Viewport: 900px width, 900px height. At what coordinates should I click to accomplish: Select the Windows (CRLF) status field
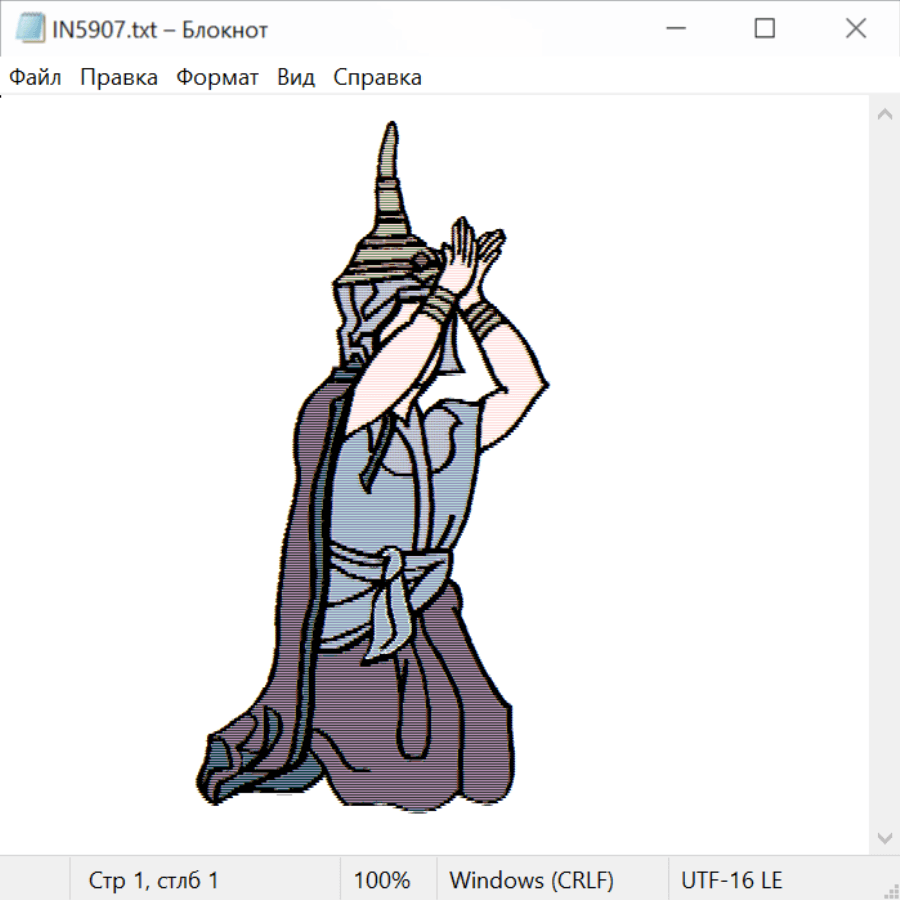pos(531,881)
